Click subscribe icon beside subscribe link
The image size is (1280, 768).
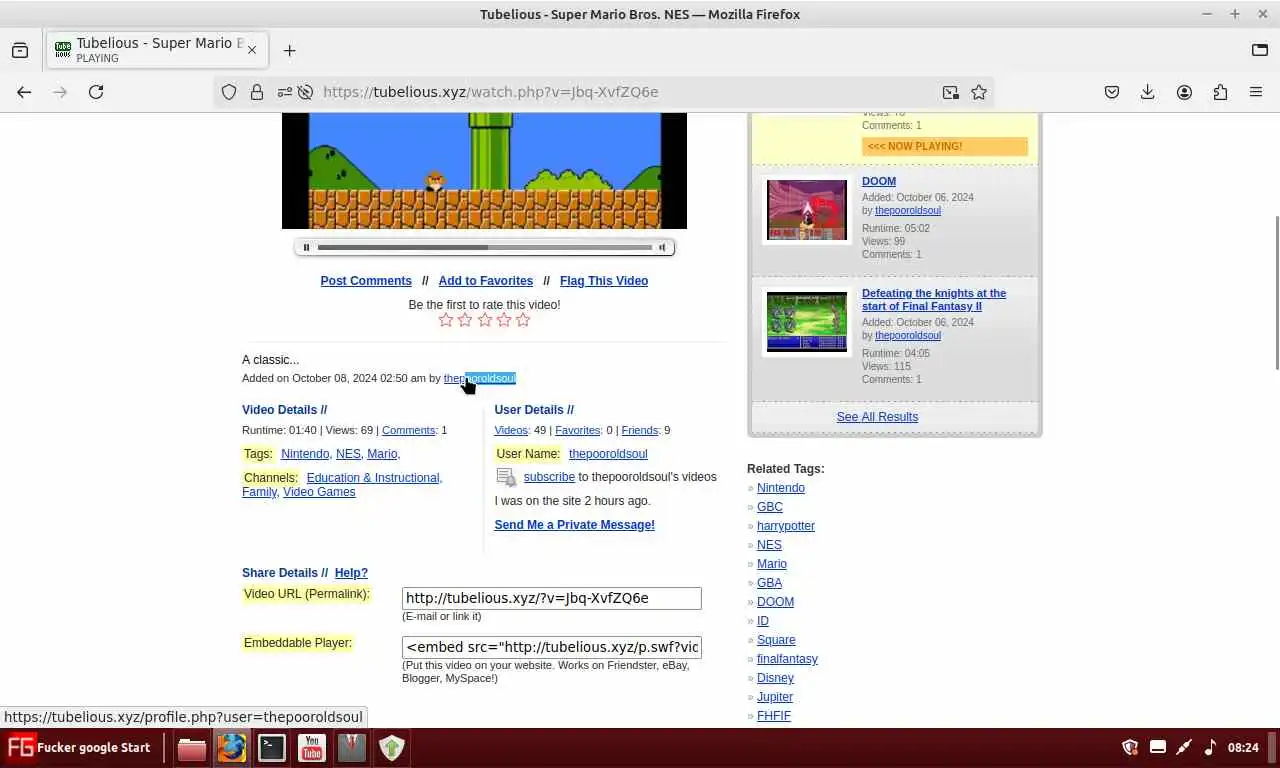(506, 477)
